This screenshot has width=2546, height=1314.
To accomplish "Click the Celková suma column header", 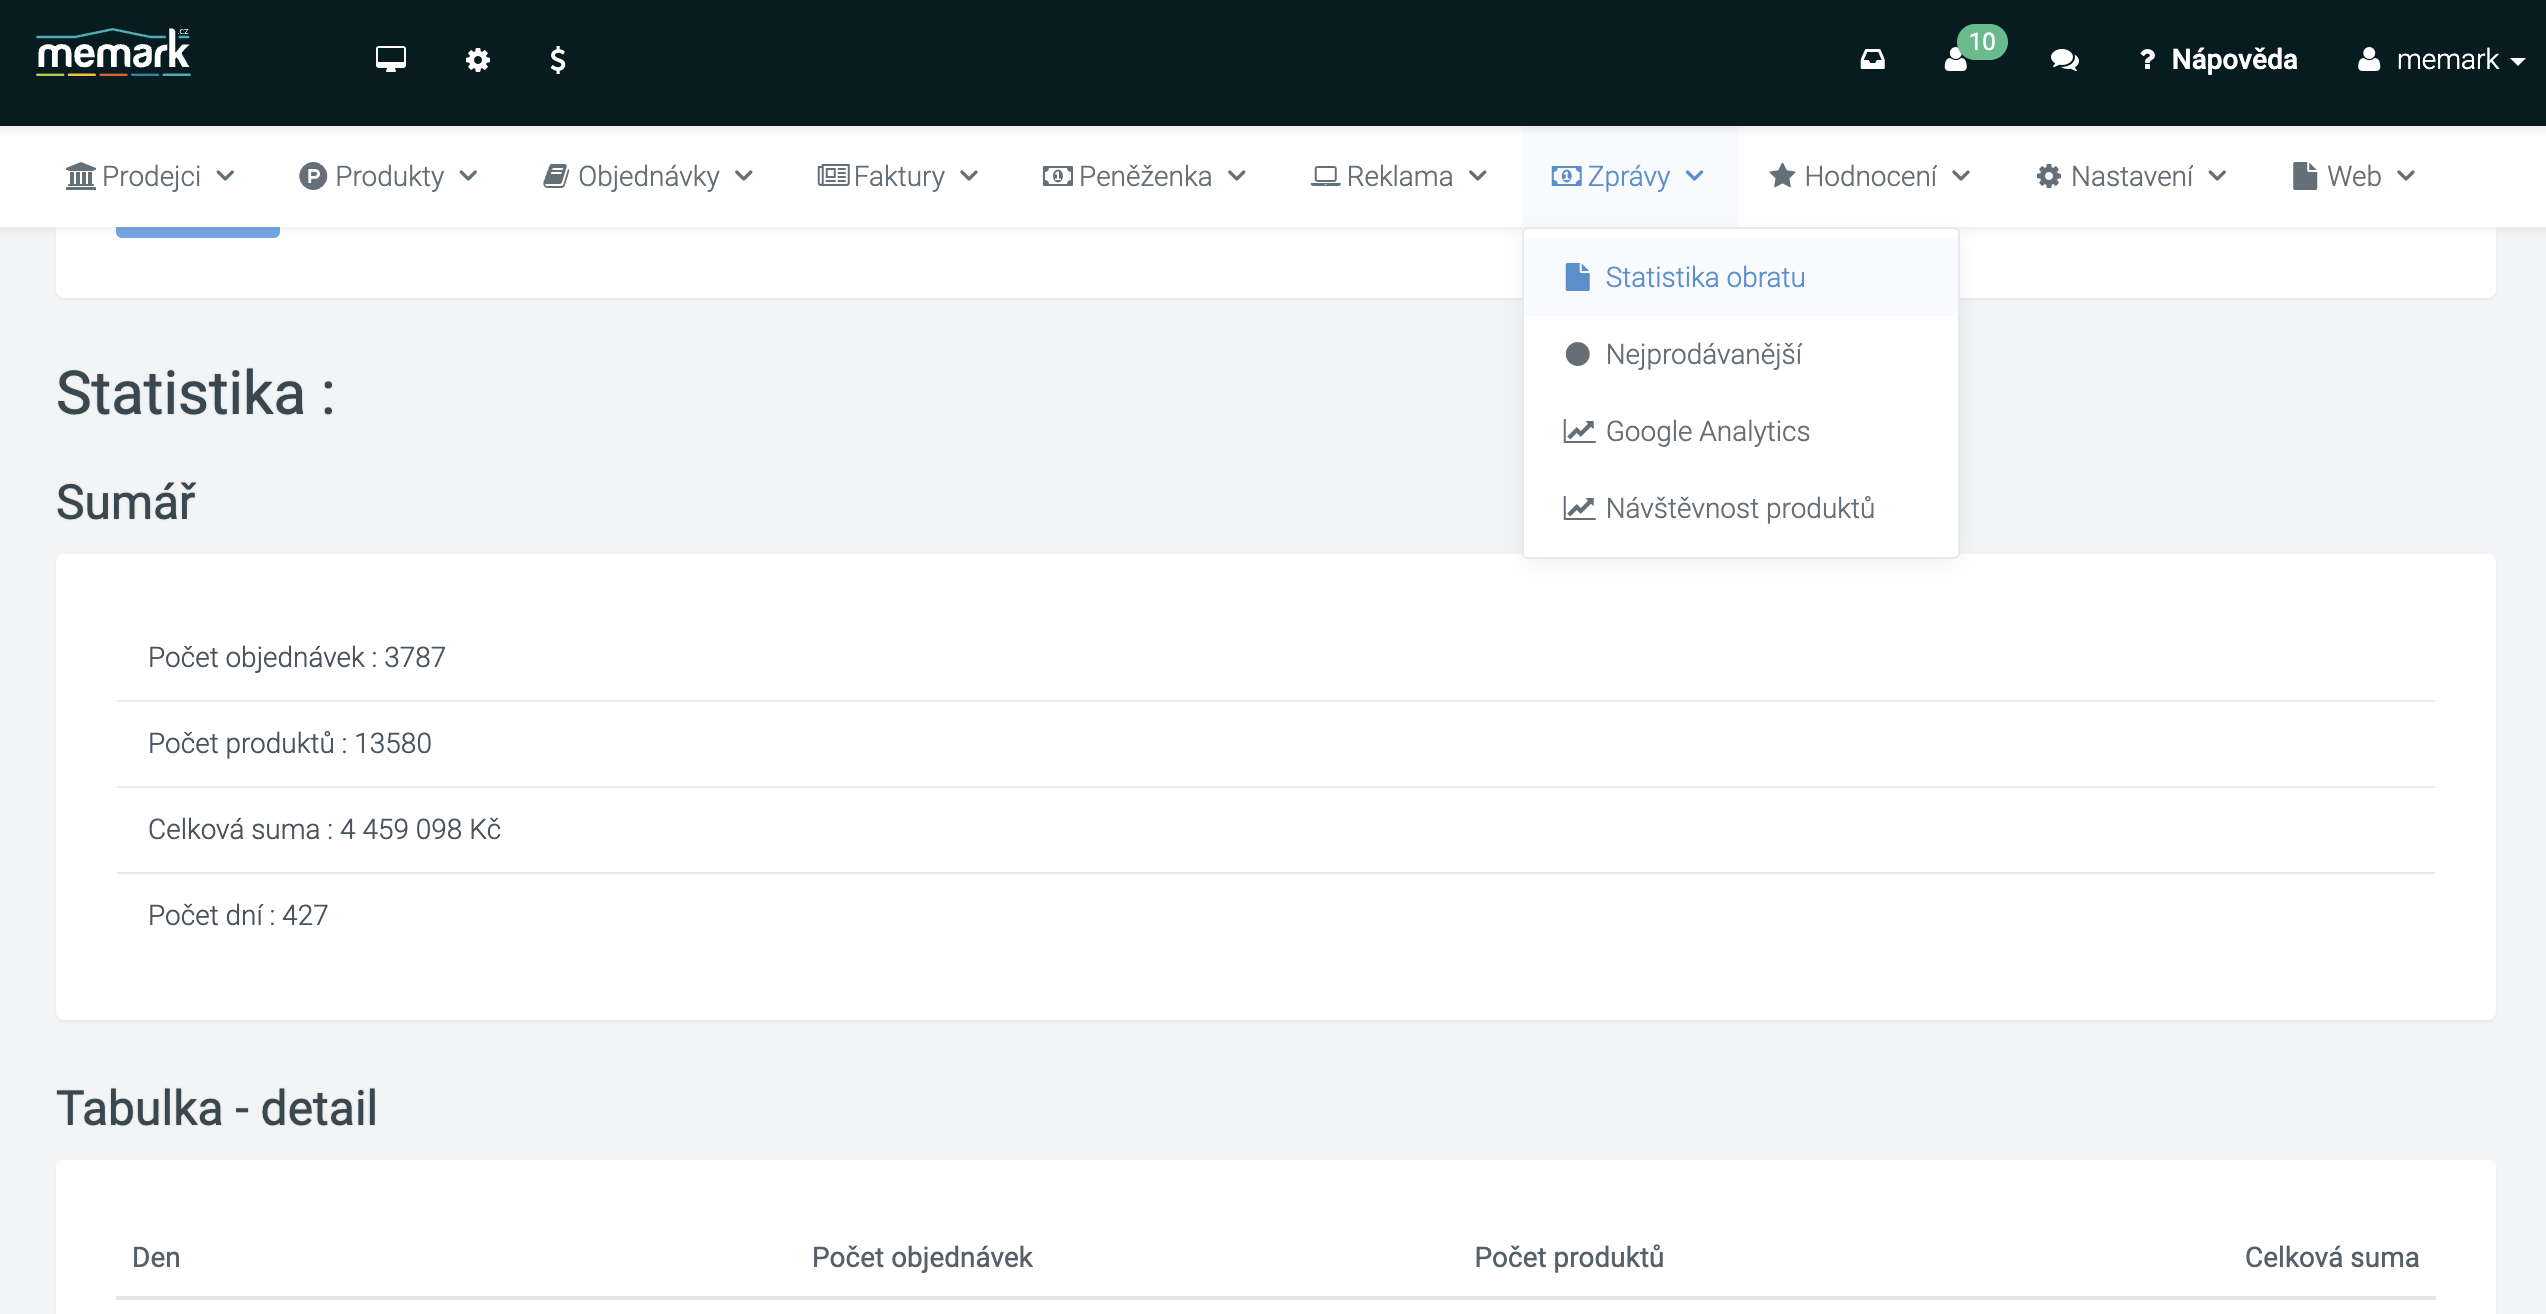I will [x=2332, y=1257].
